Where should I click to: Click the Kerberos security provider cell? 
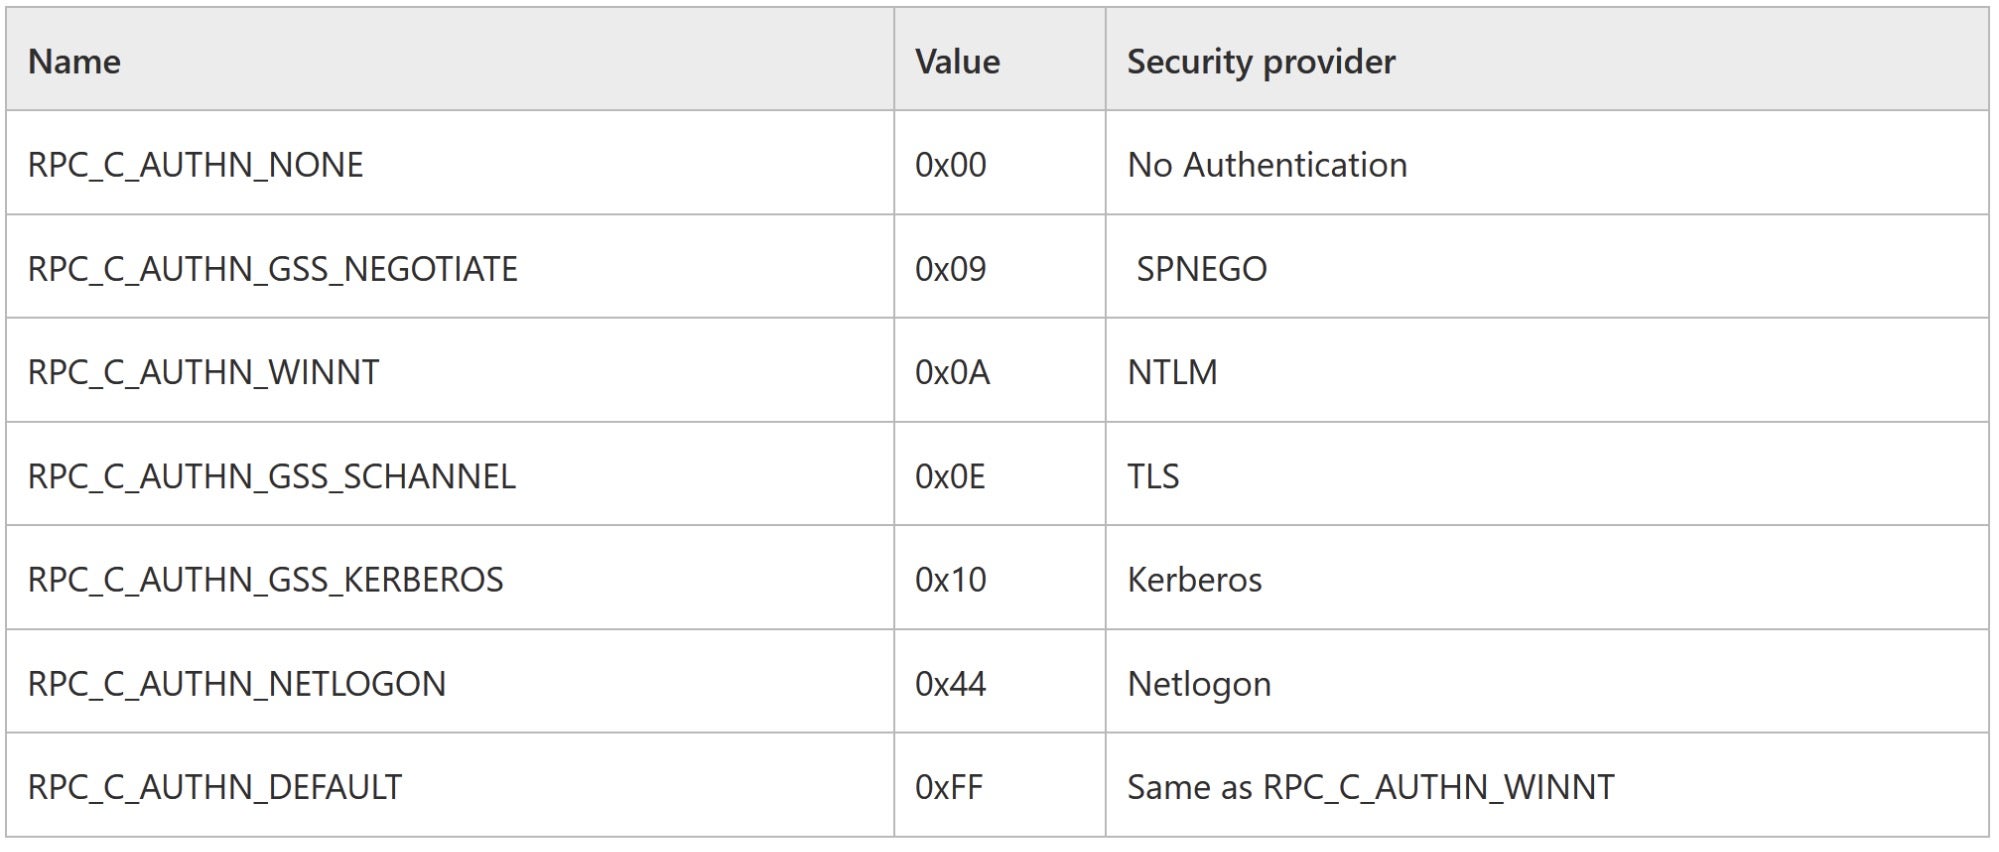point(1195,580)
